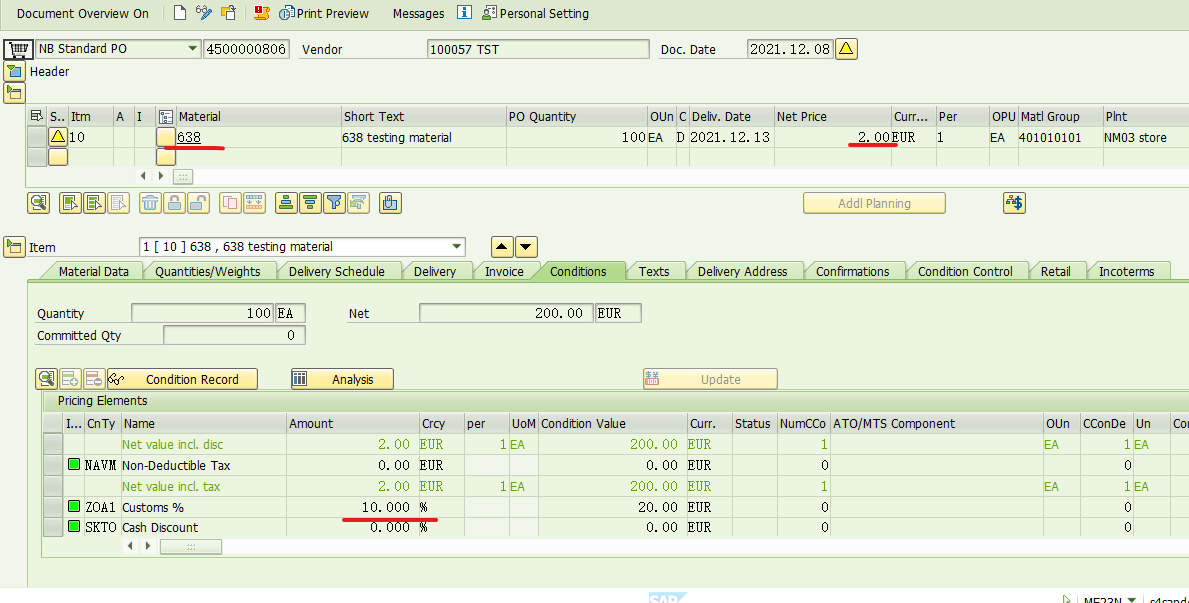This screenshot has width=1189, height=603.
Task: Open attachments via the paperclip icon
Action: [x=390, y=202]
